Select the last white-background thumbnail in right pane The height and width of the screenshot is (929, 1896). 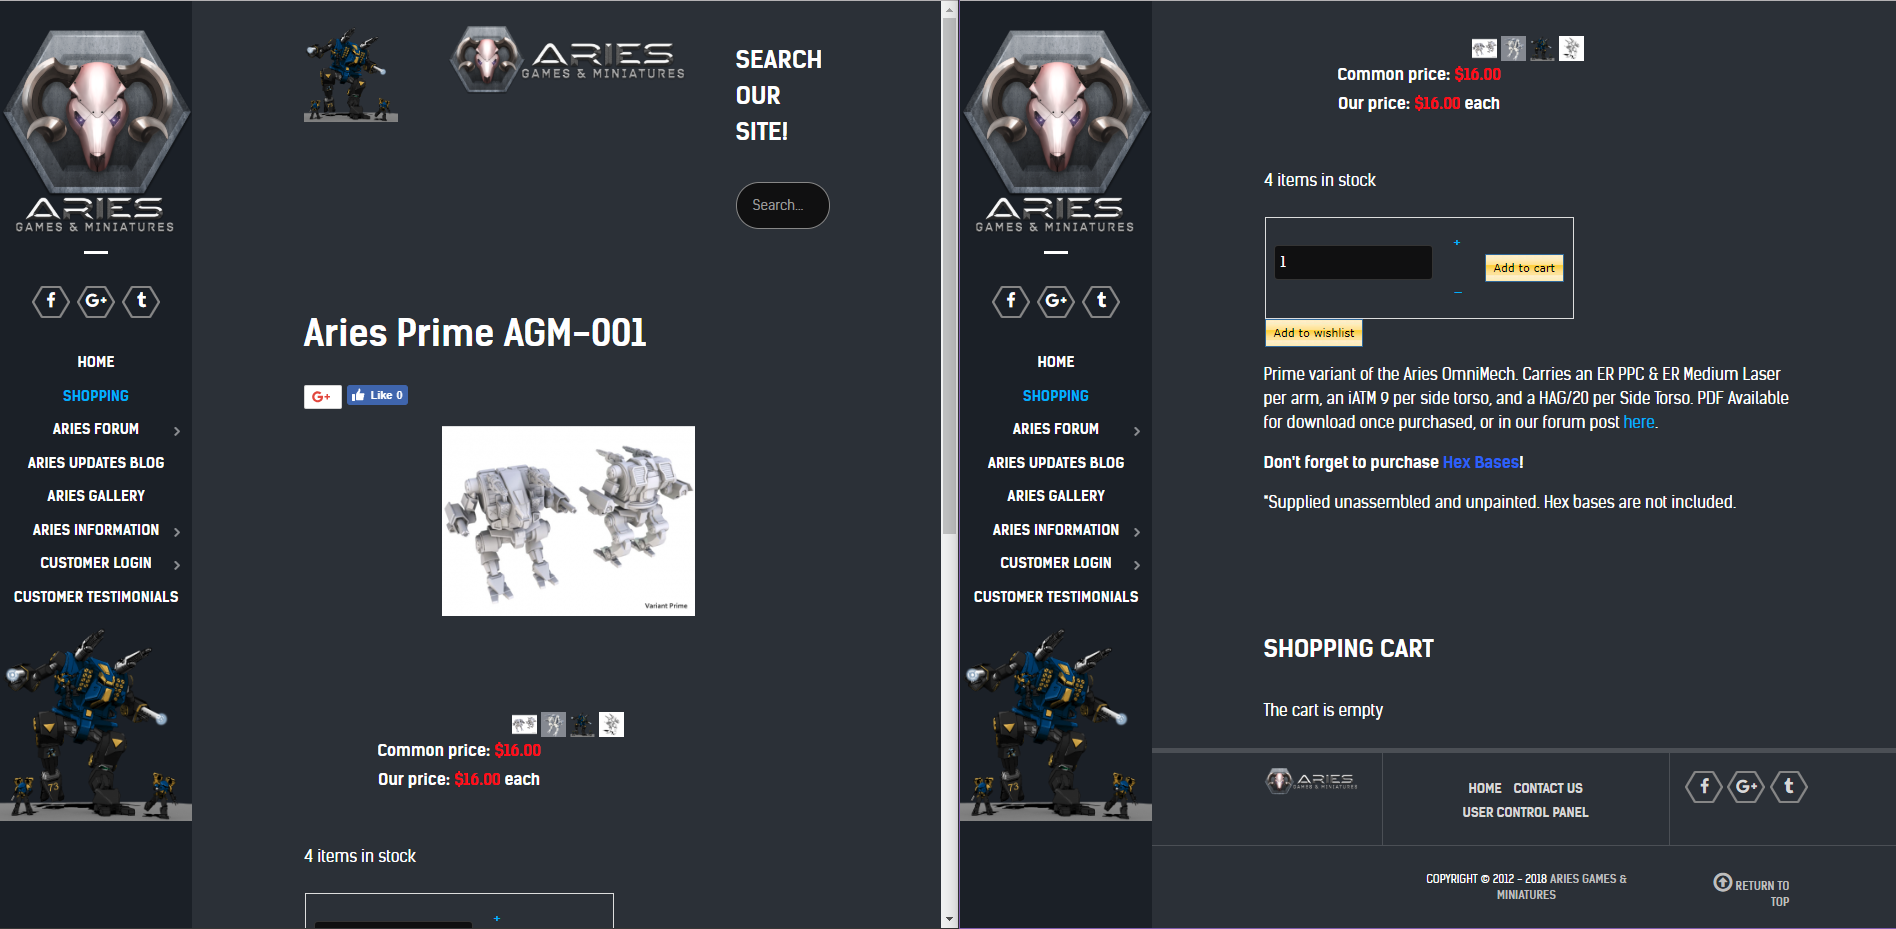[x=1571, y=48]
